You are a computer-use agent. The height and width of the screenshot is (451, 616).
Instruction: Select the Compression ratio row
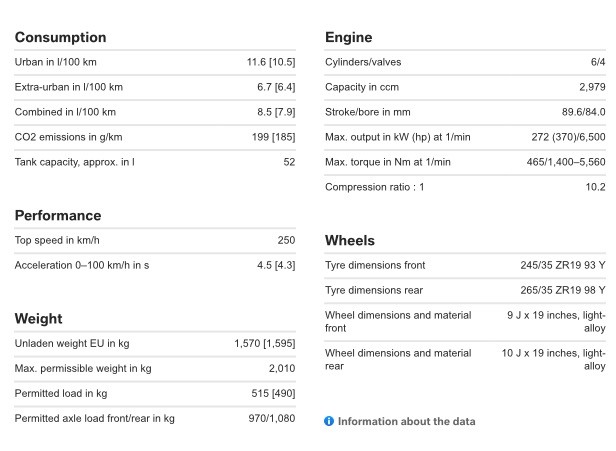(x=465, y=187)
